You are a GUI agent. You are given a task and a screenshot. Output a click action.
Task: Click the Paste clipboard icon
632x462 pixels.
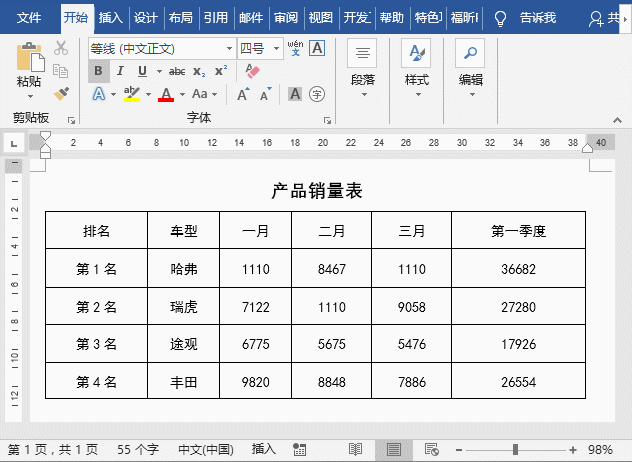click(30, 57)
